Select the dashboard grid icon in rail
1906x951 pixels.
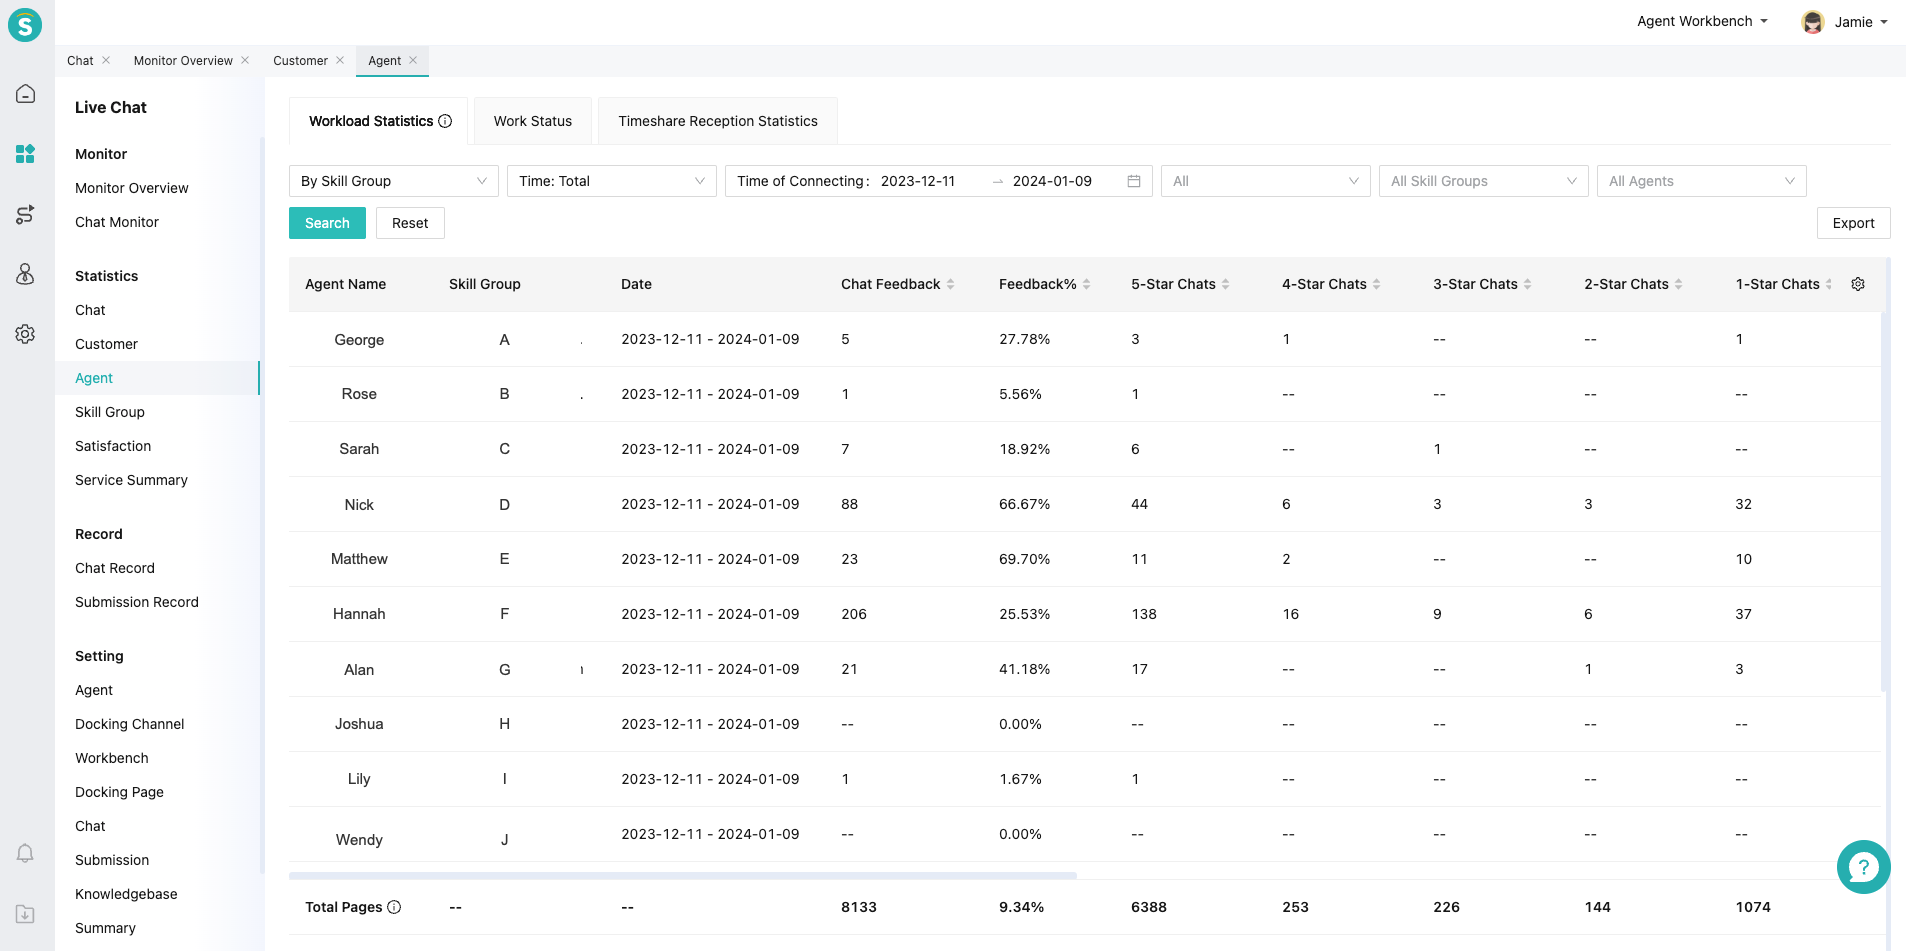pyautogui.click(x=26, y=154)
